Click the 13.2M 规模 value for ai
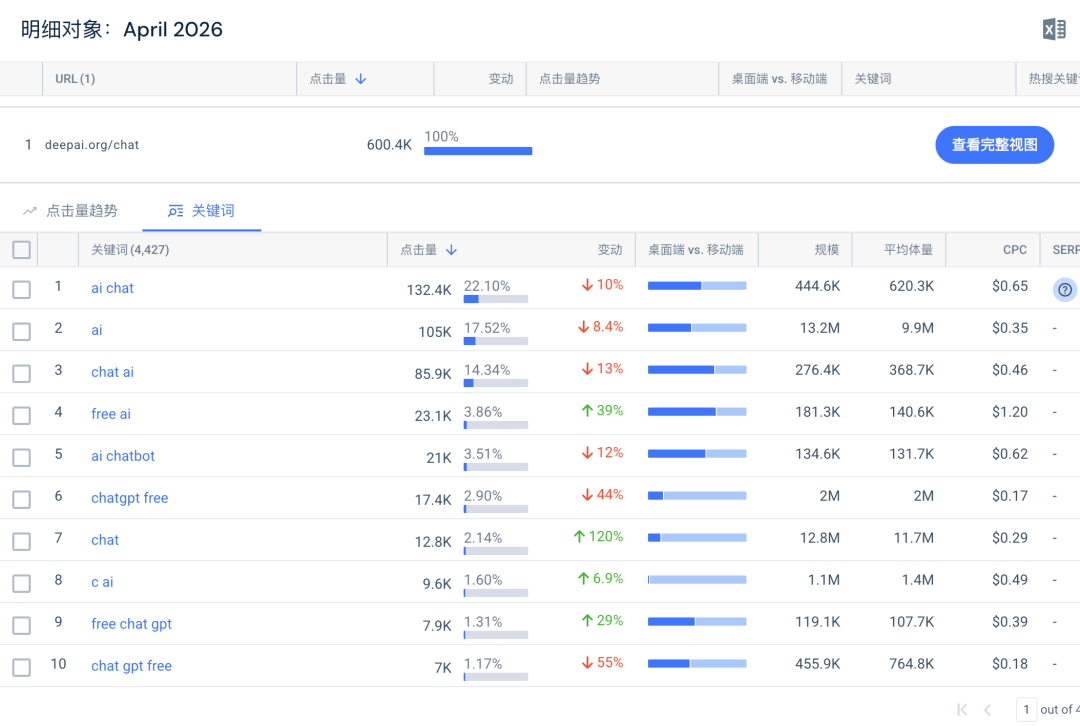The width and height of the screenshot is (1080, 726). [820, 328]
